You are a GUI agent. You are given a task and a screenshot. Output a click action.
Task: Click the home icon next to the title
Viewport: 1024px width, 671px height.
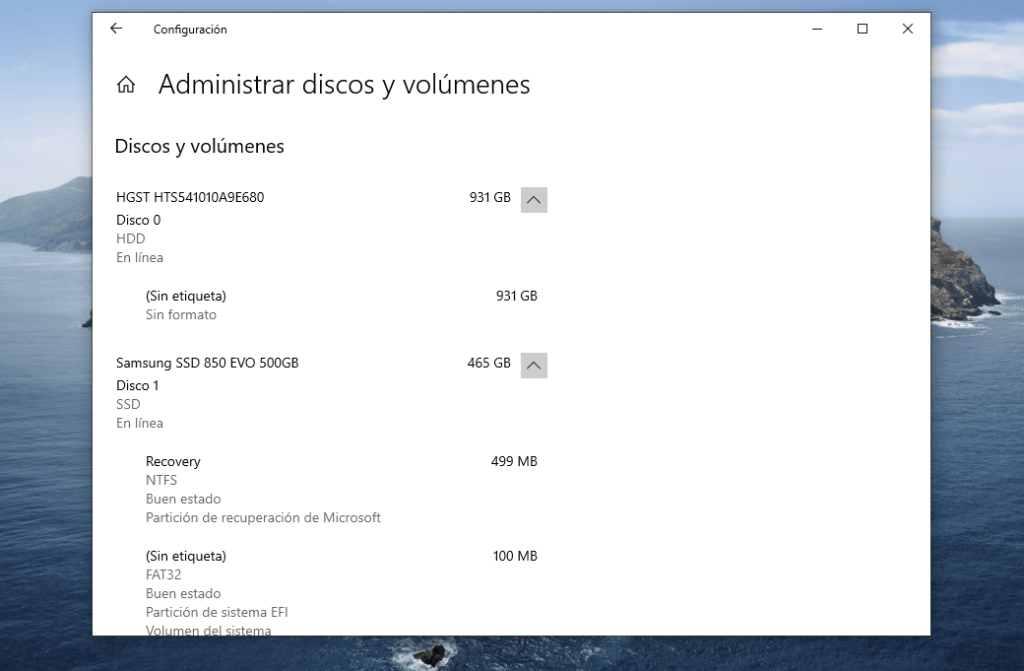(x=125, y=84)
